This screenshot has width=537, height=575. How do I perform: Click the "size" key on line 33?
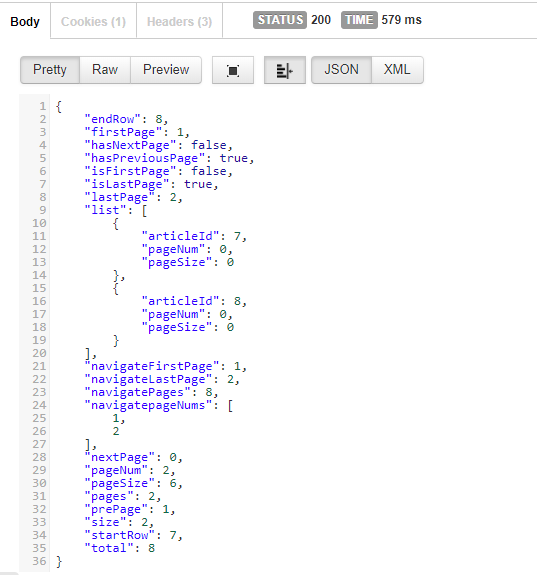[105, 522]
